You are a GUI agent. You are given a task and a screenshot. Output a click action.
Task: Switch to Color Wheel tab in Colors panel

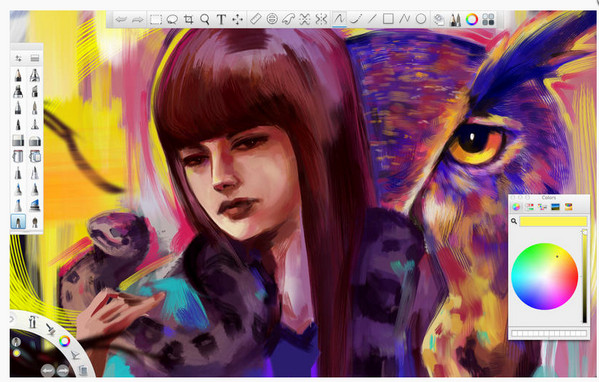coord(516,207)
